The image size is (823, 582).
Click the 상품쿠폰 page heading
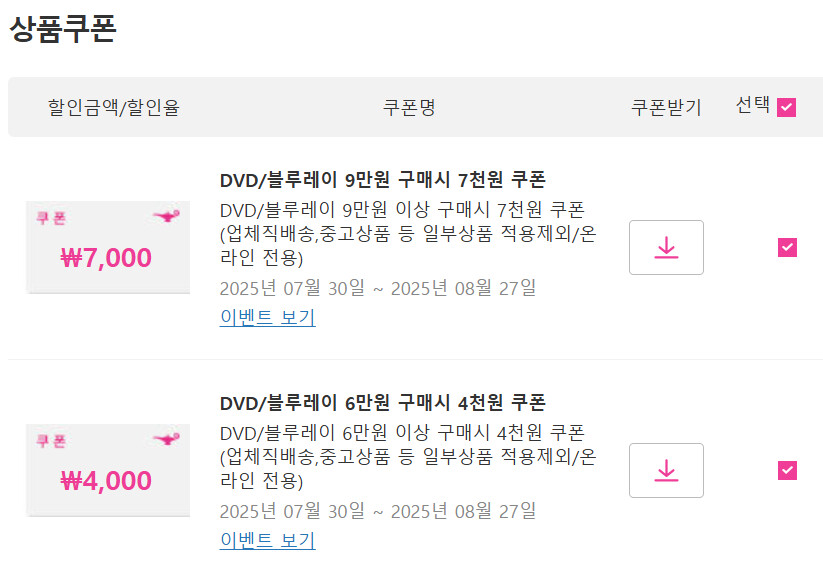pyautogui.click(x=63, y=29)
